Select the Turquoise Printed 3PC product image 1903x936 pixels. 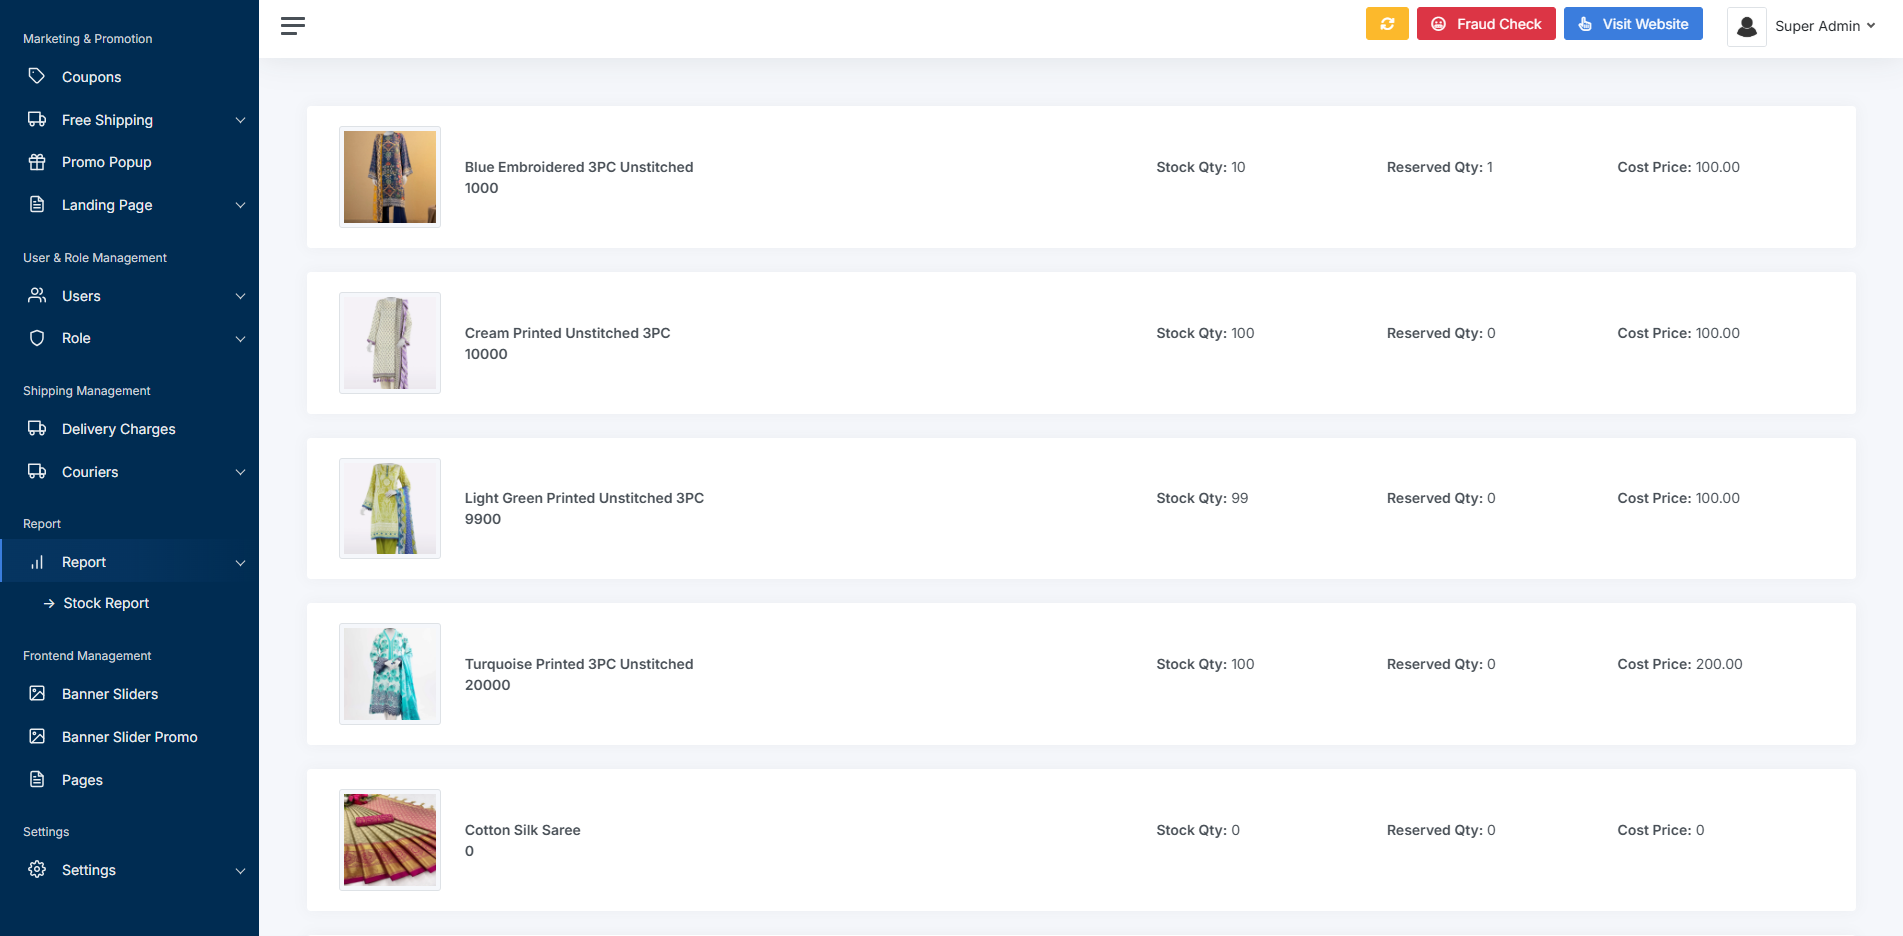390,674
